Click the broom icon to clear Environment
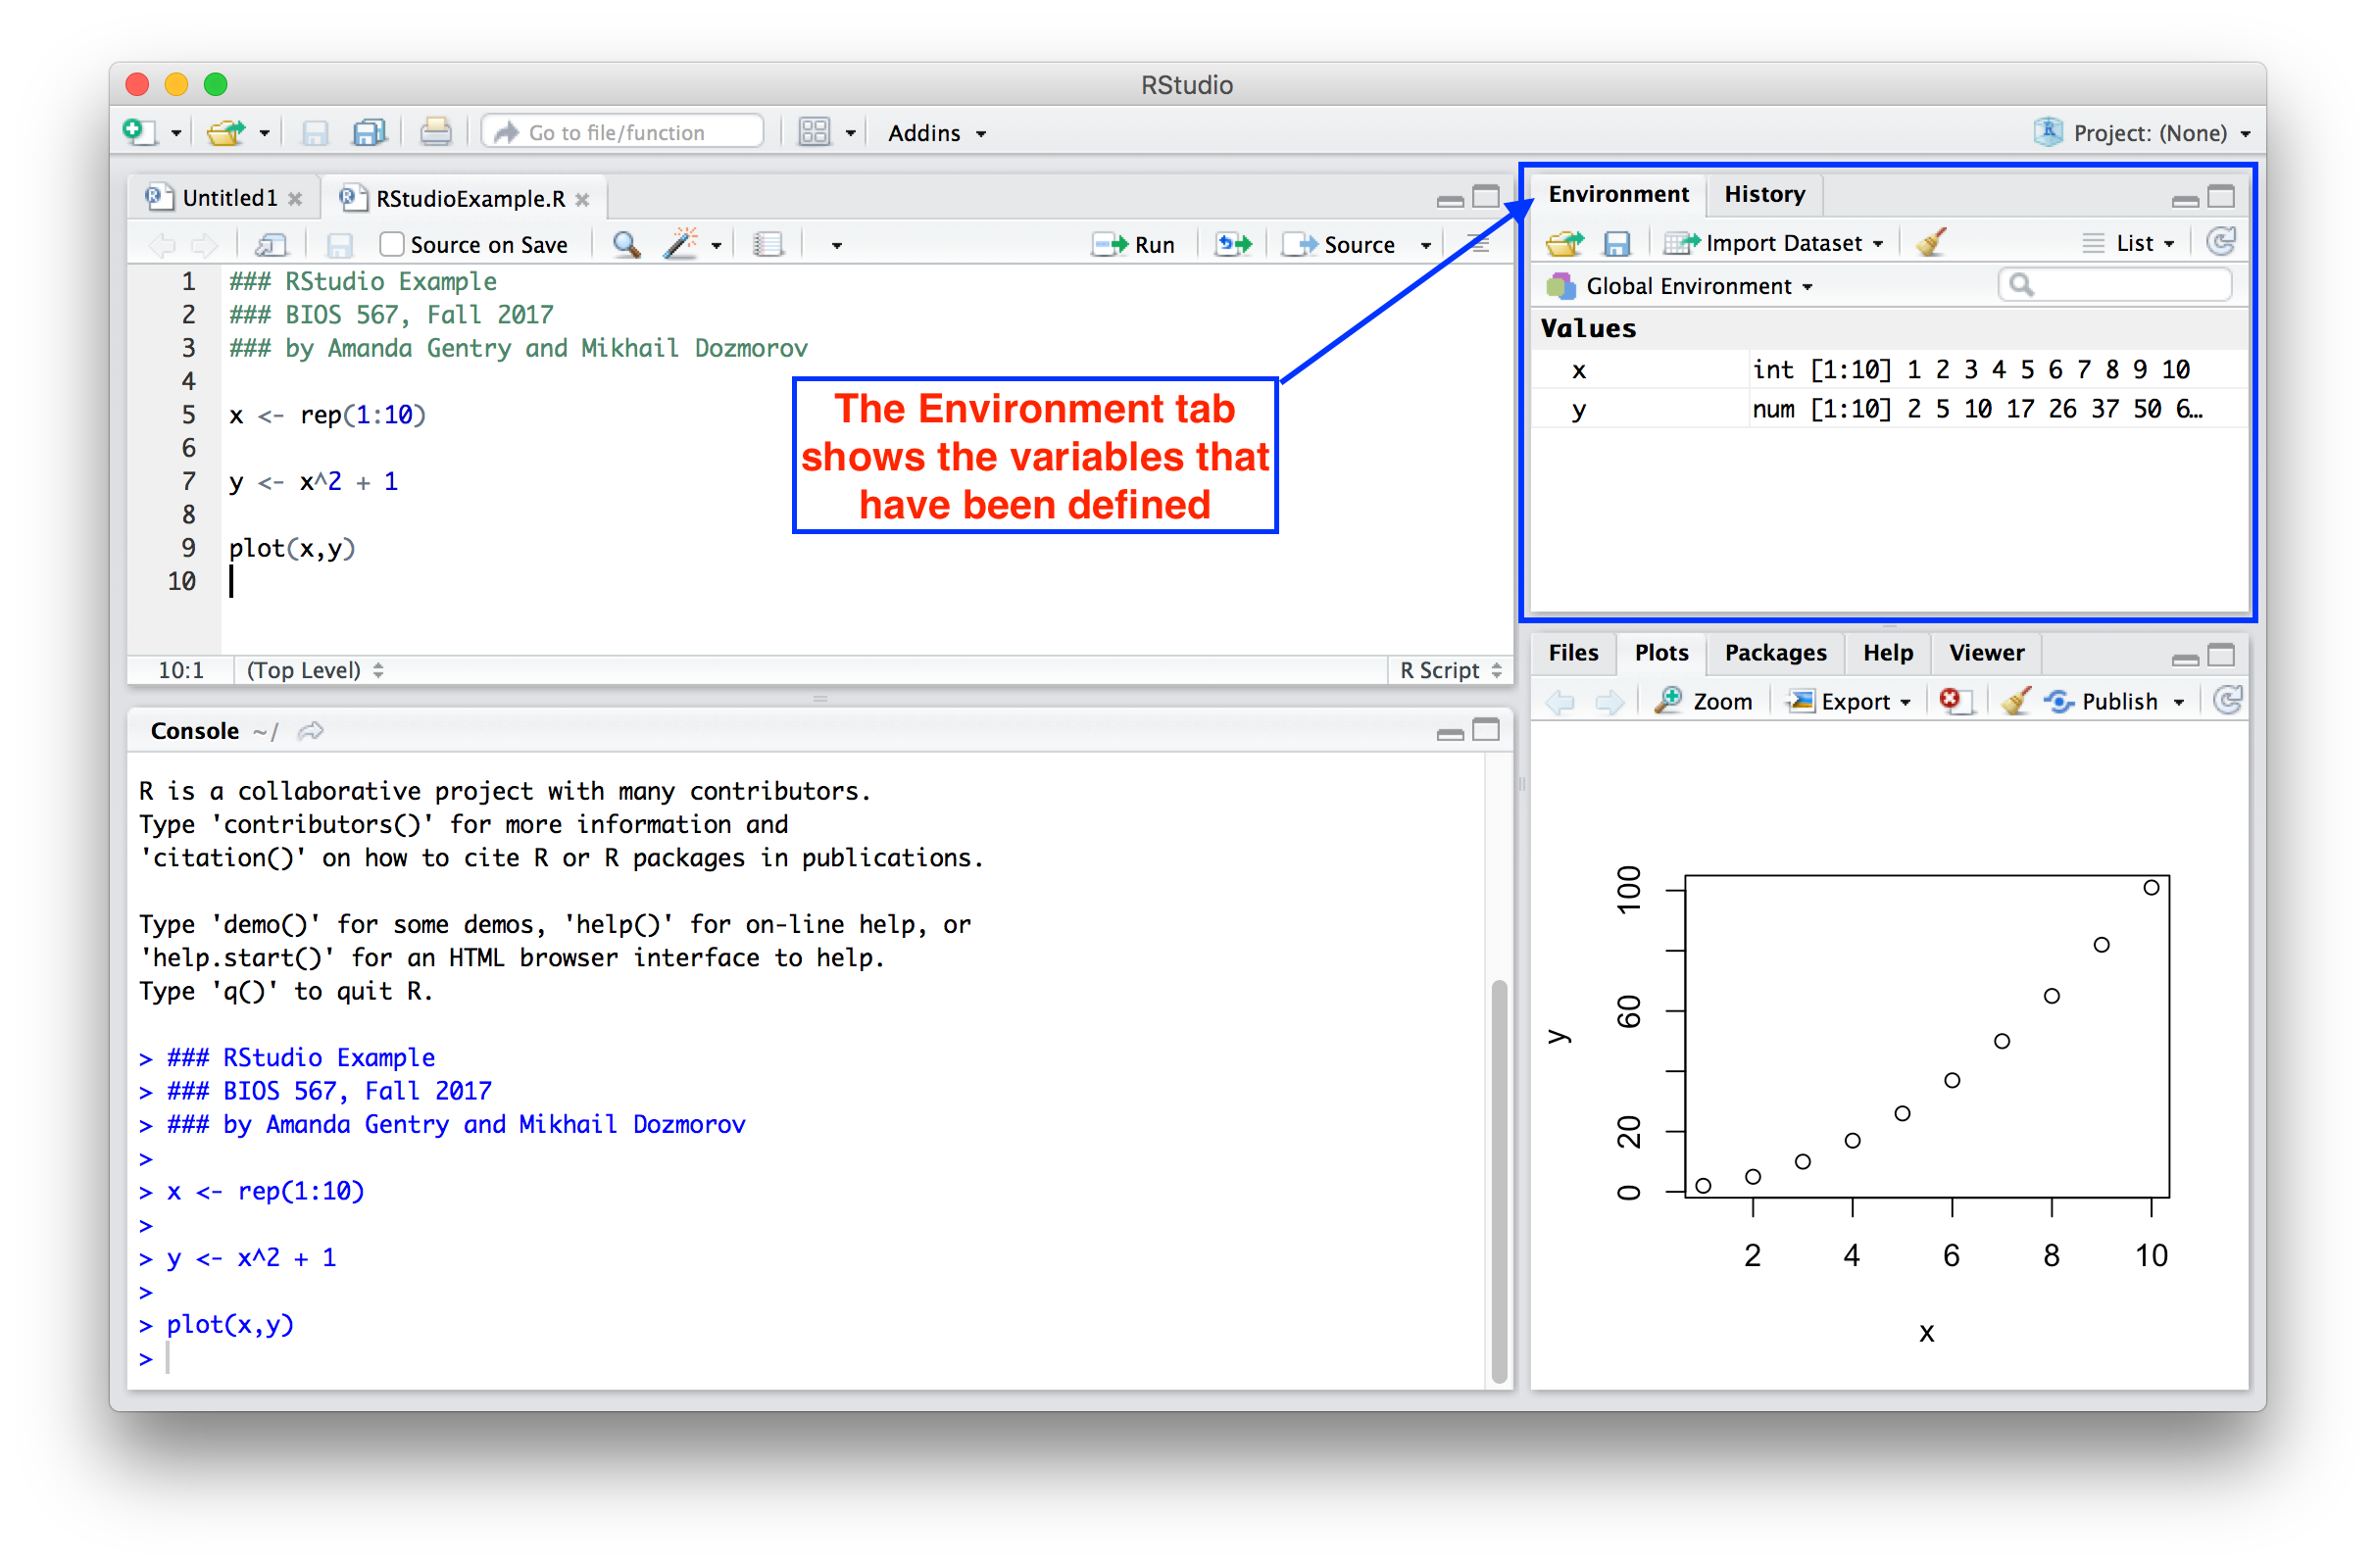 (1932, 243)
